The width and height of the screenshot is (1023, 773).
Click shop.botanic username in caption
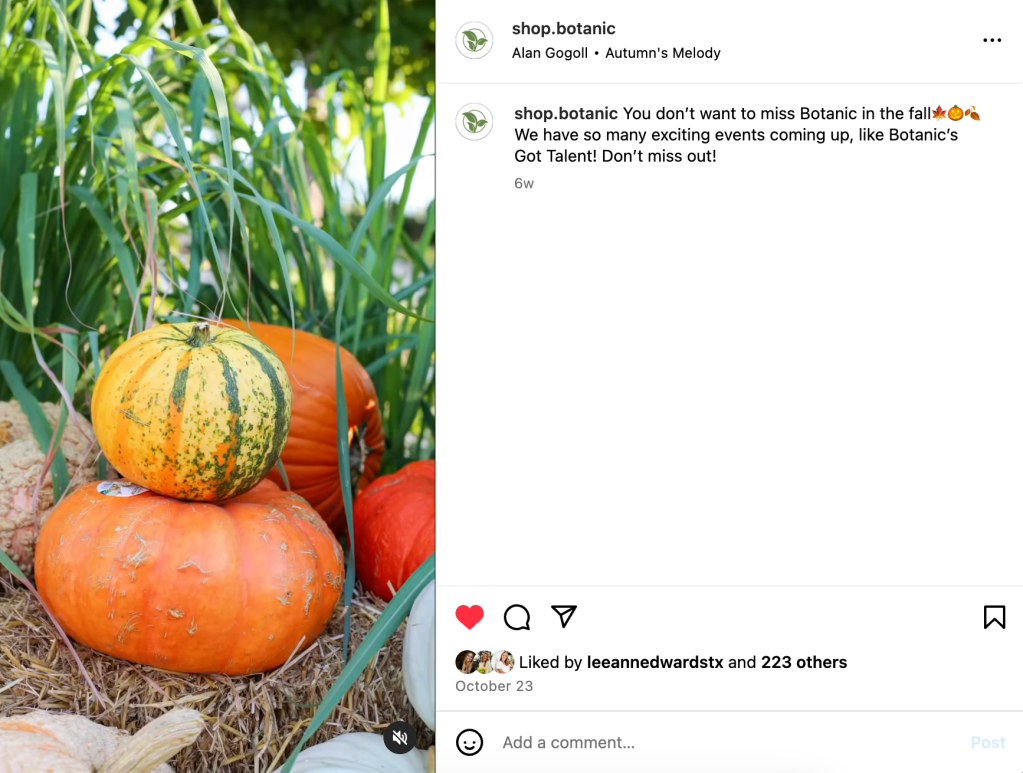point(566,114)
